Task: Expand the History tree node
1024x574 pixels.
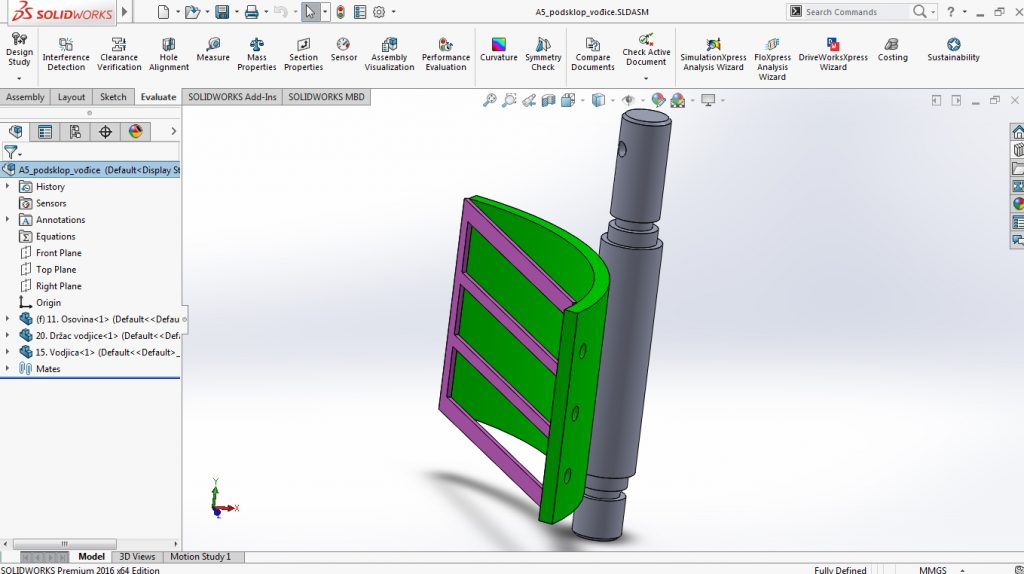Action: tap(8, 186)
